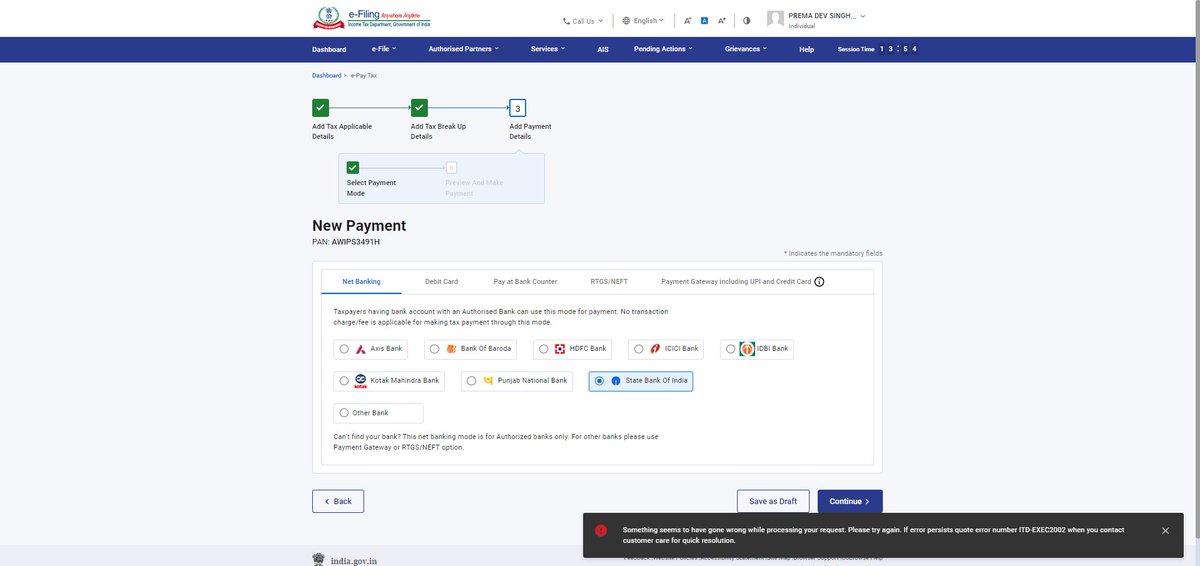
Task: Click the india.gov.in footer text
Action: click(354, 561)
